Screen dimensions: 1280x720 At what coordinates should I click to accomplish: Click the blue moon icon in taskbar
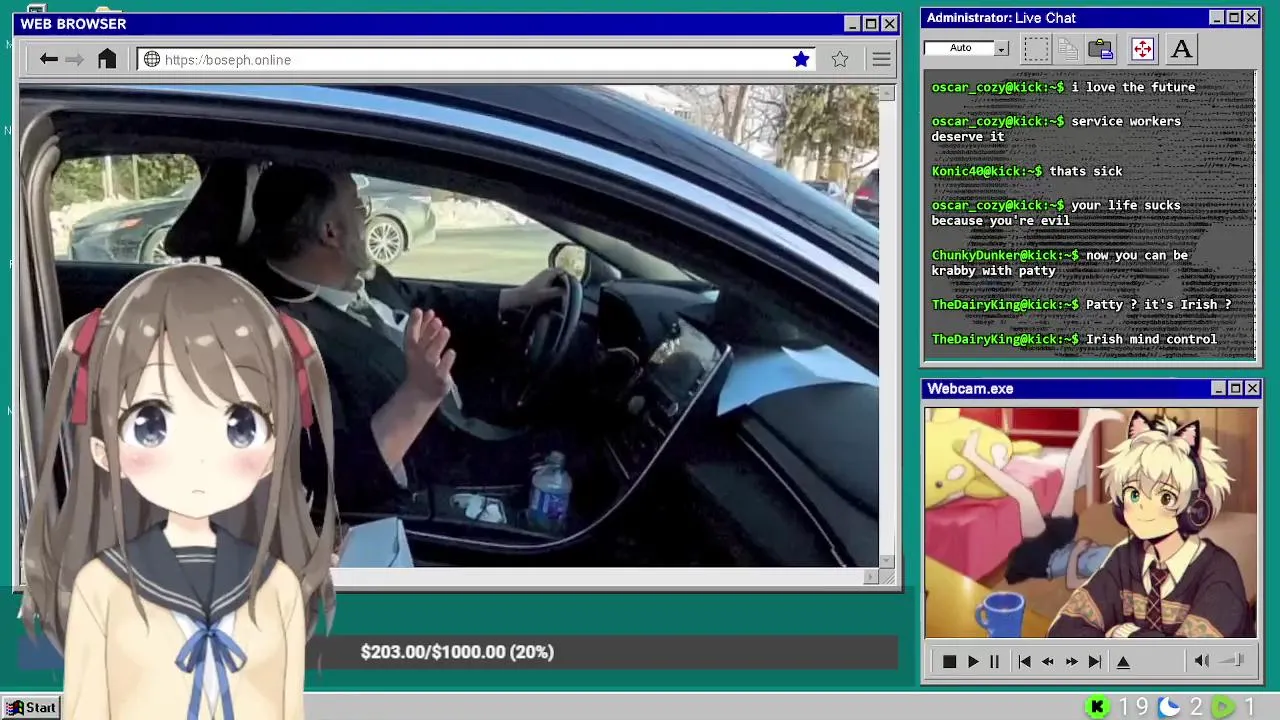1168,708
